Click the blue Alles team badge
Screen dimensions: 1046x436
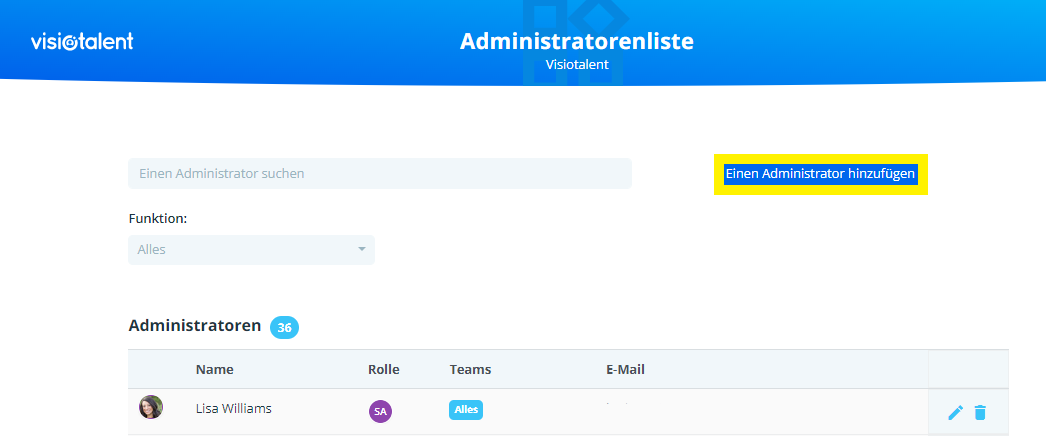[x=466, y=409]
